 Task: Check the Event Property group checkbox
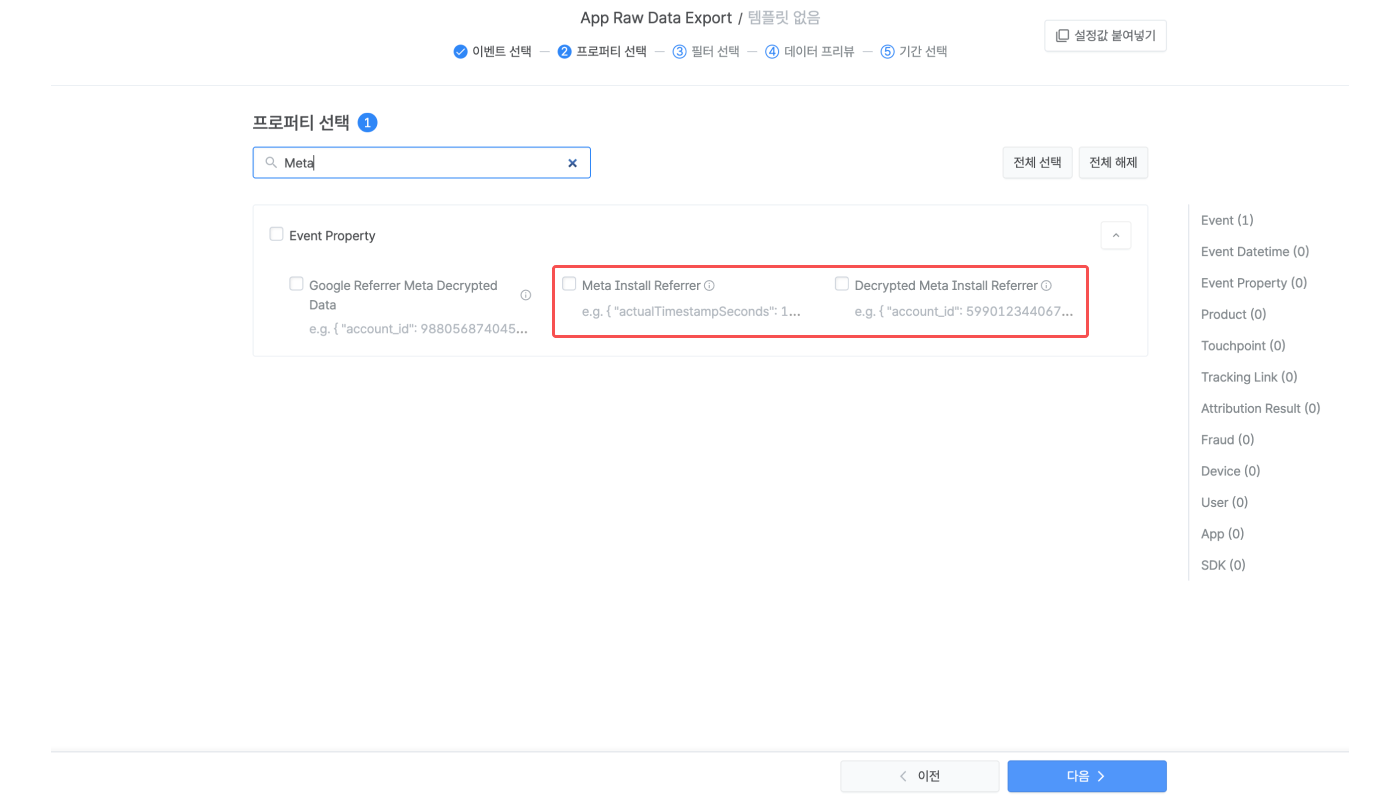276,234
